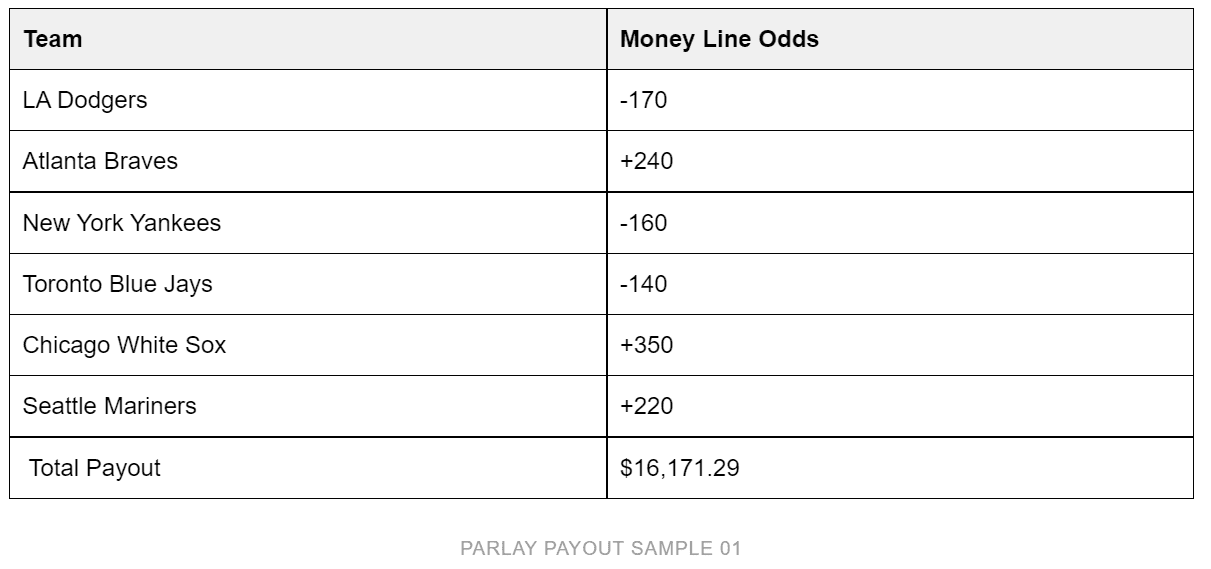The width and height of the screenshot is (1211, 569).
Task: Click the Atlanta Braves team cell
Action: coord(308,161)
